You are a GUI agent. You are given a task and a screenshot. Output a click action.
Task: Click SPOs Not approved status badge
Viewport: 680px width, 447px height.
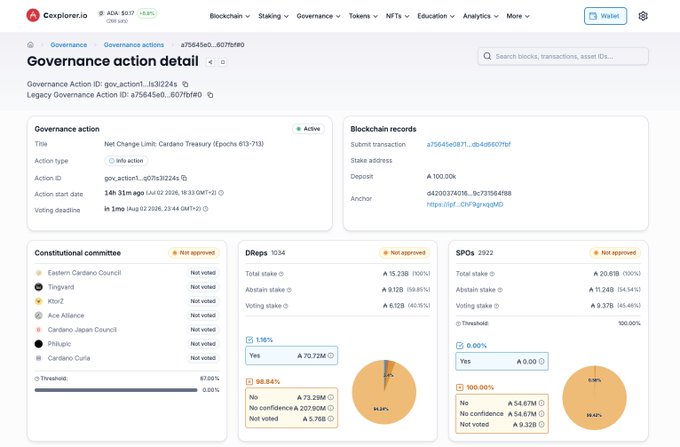pyautogui.click(x=615, y=253)
